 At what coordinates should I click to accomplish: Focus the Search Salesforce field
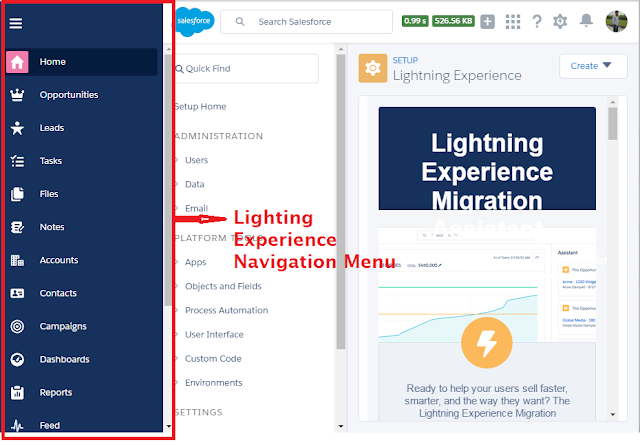307,22
